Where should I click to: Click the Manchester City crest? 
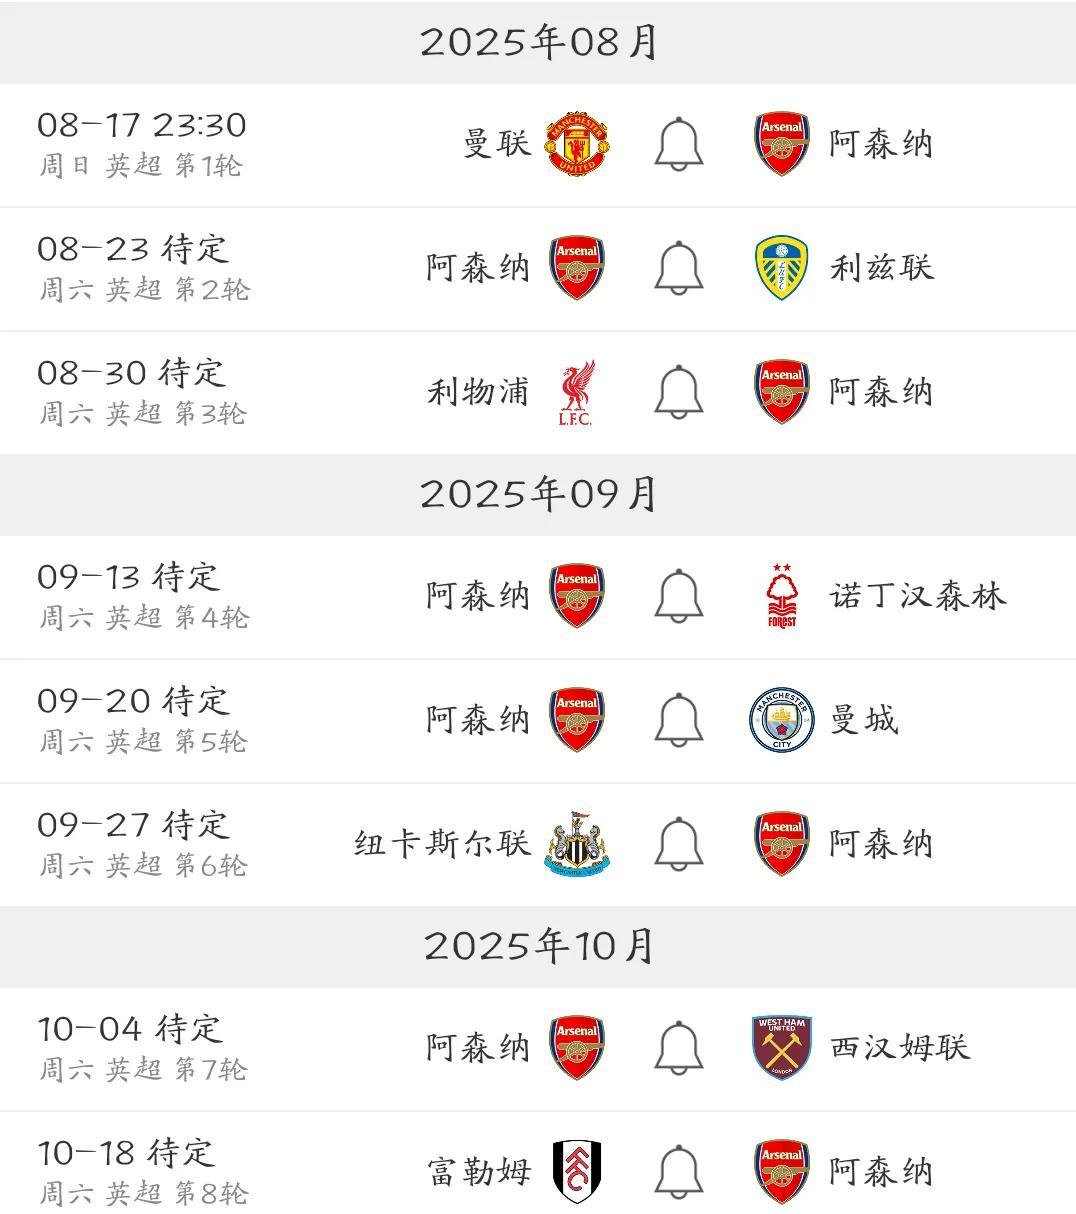[782, 720]
